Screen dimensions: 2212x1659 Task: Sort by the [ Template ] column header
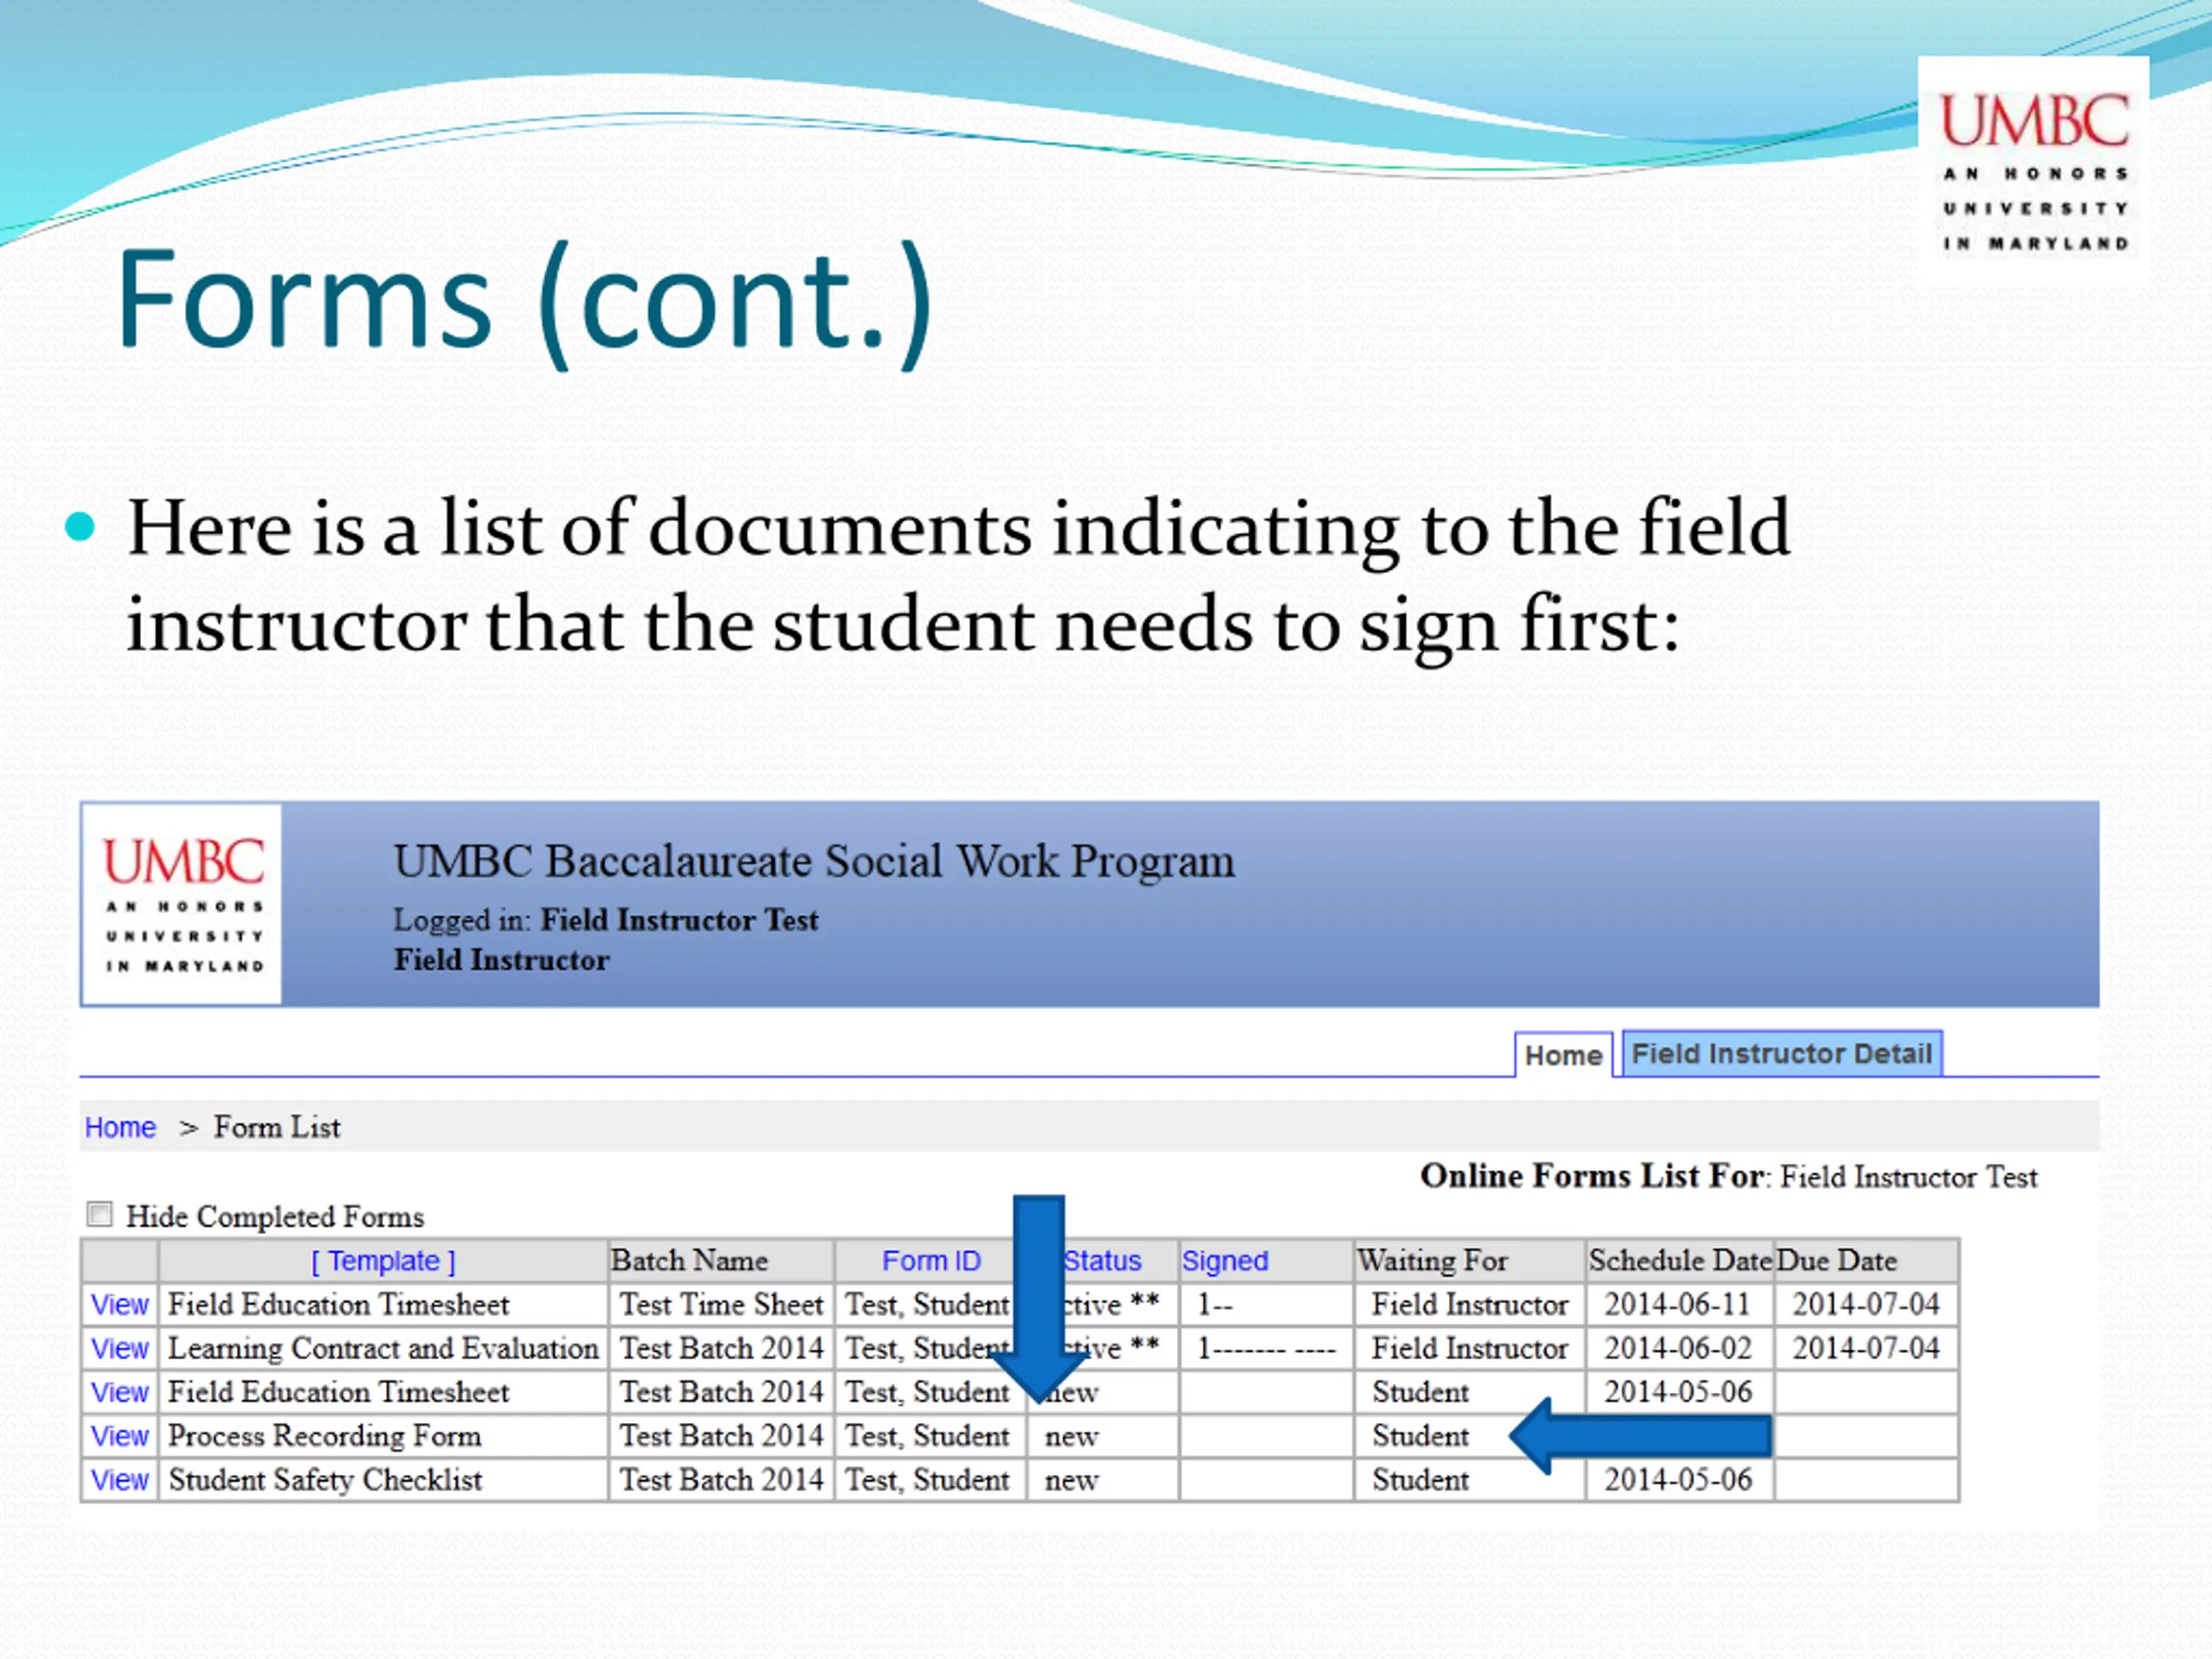pyautogui.click(x=383, y=1261)
